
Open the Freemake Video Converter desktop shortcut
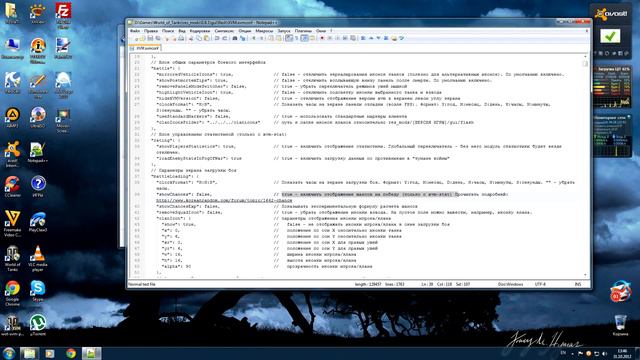(12, 223)
